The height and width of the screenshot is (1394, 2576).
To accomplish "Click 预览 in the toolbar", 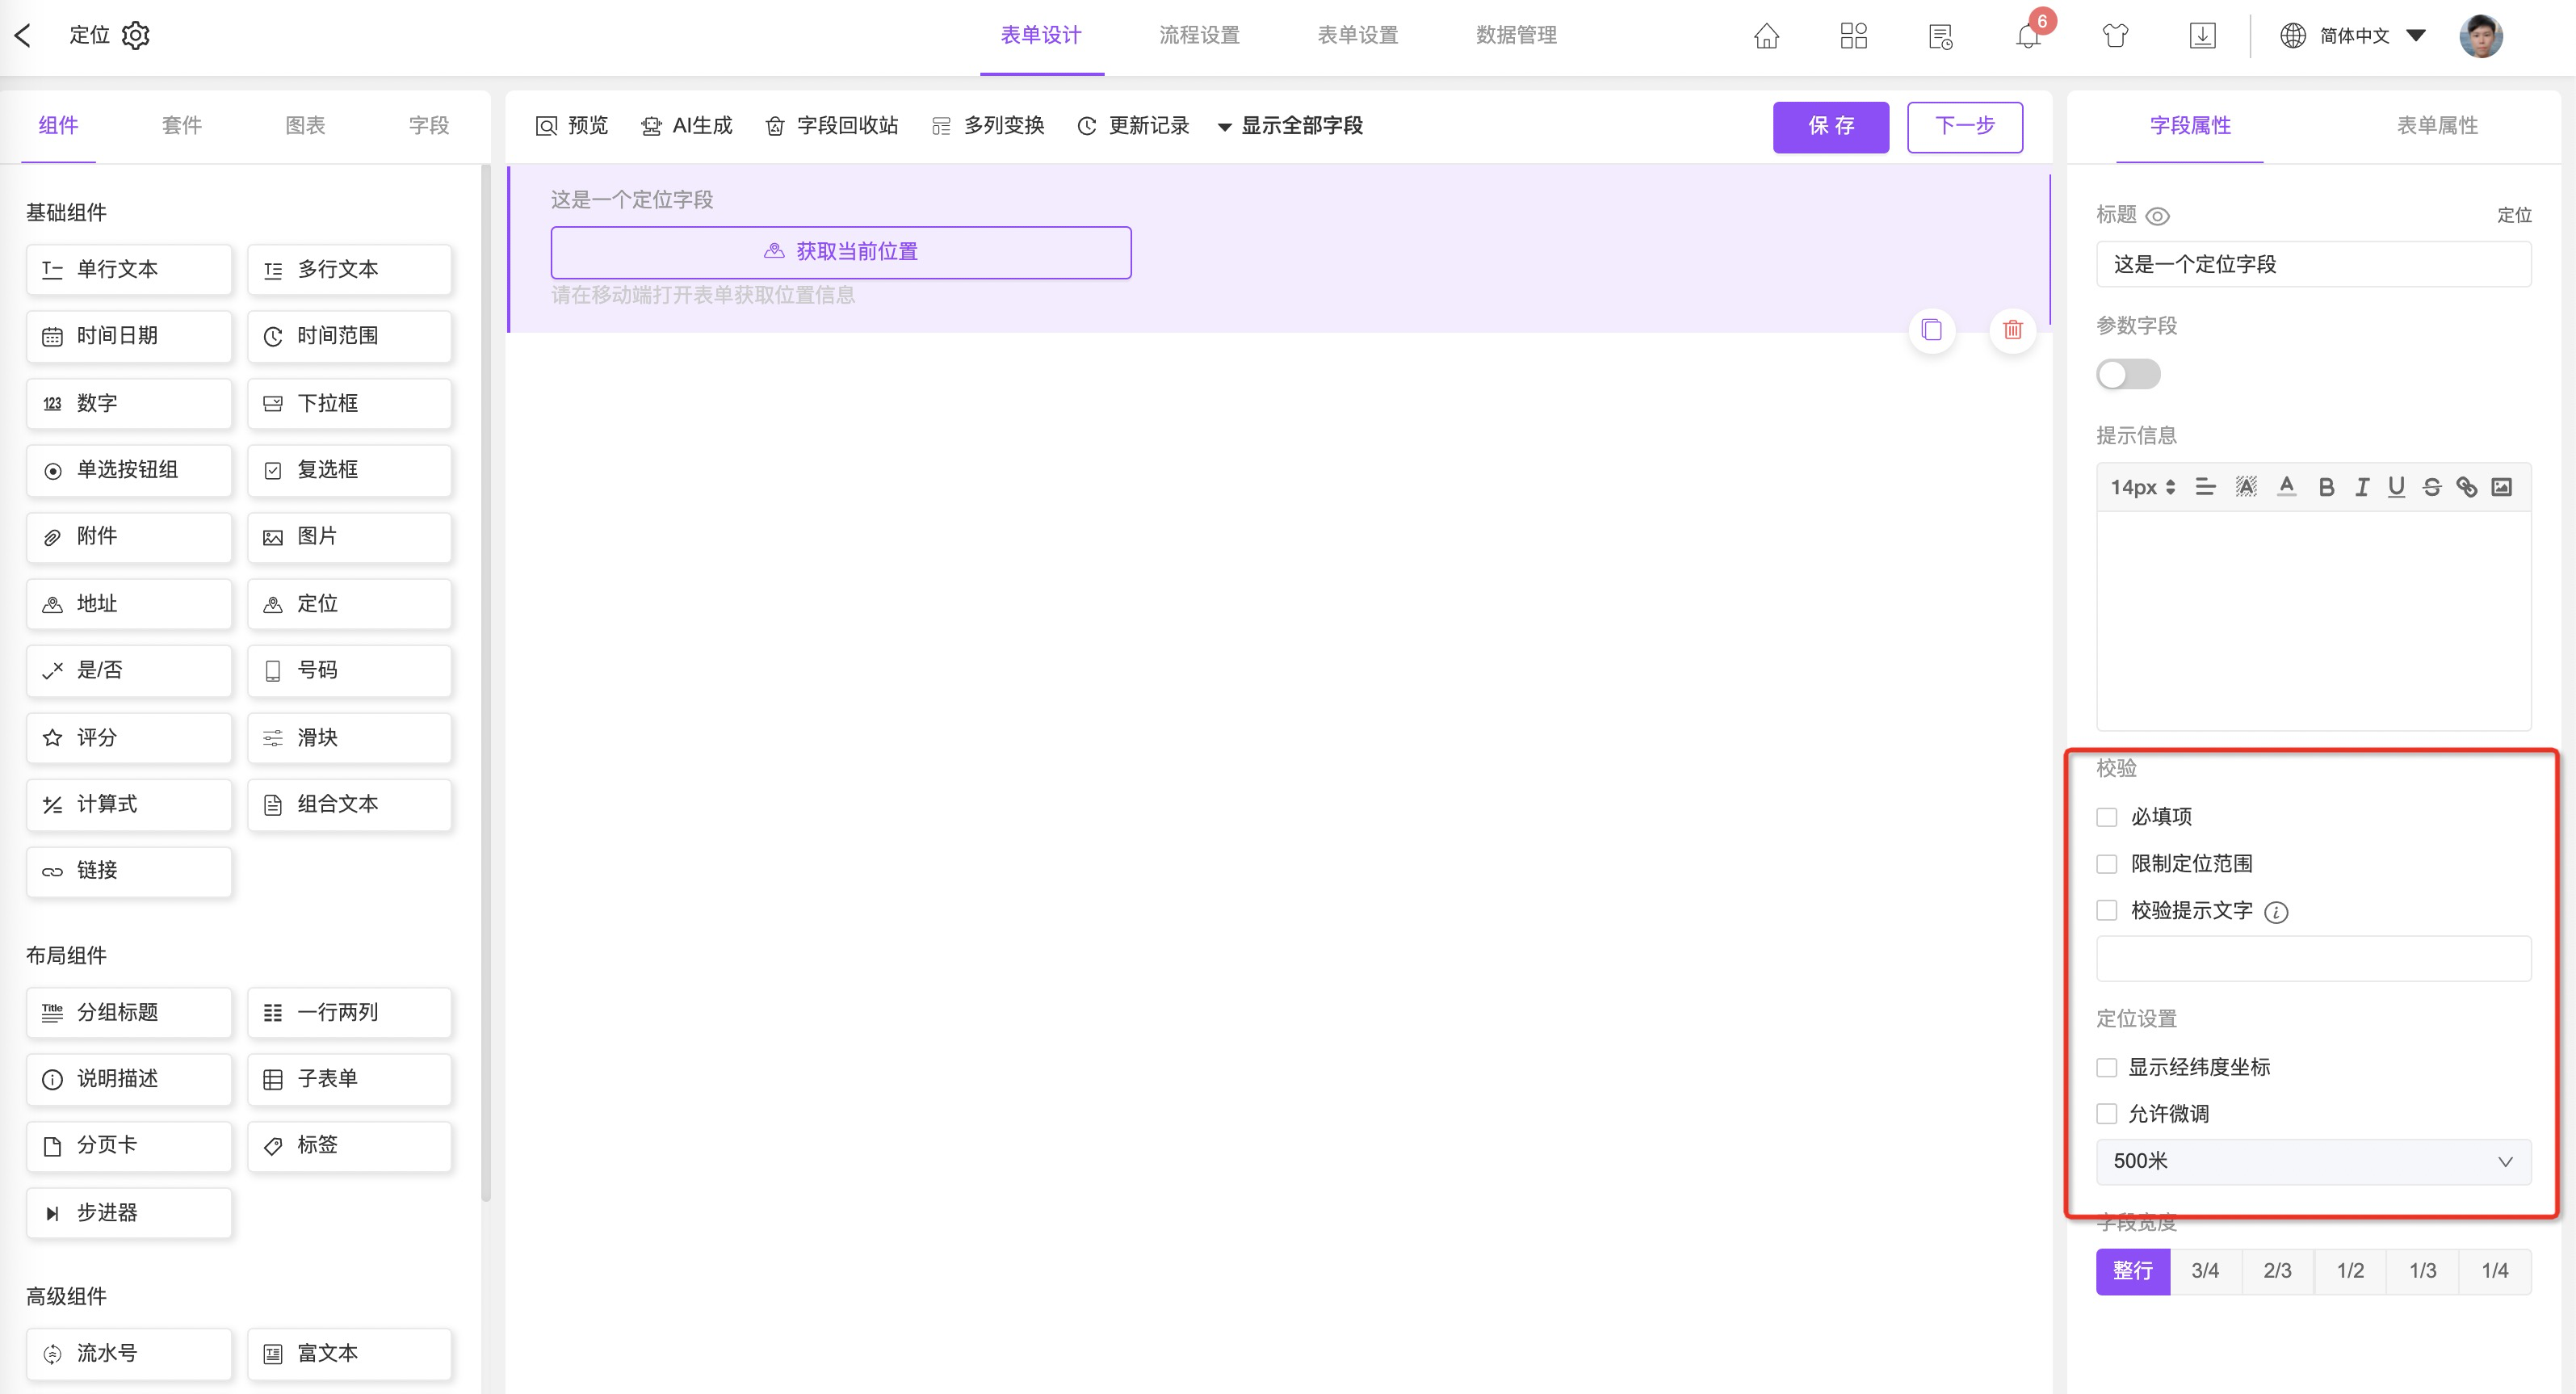I will 572,126.
